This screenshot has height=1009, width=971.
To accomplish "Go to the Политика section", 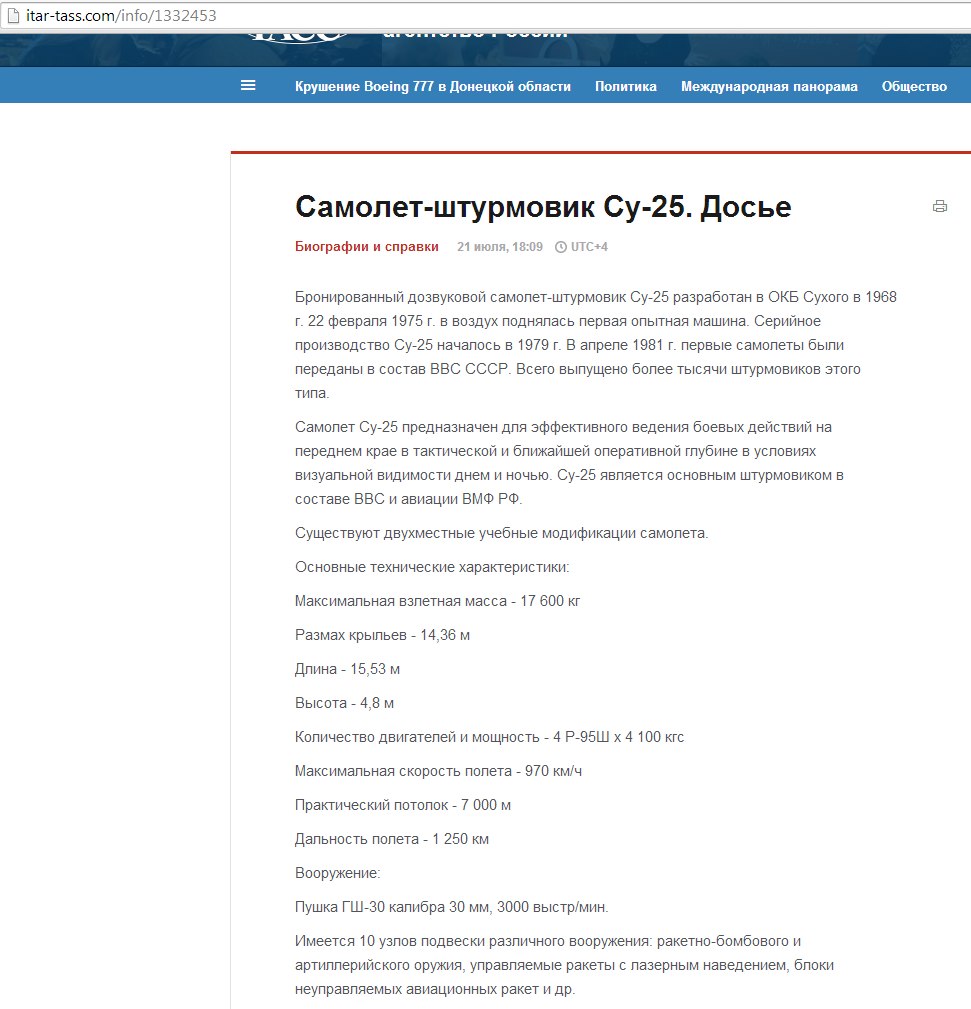I will coord(625,86).
